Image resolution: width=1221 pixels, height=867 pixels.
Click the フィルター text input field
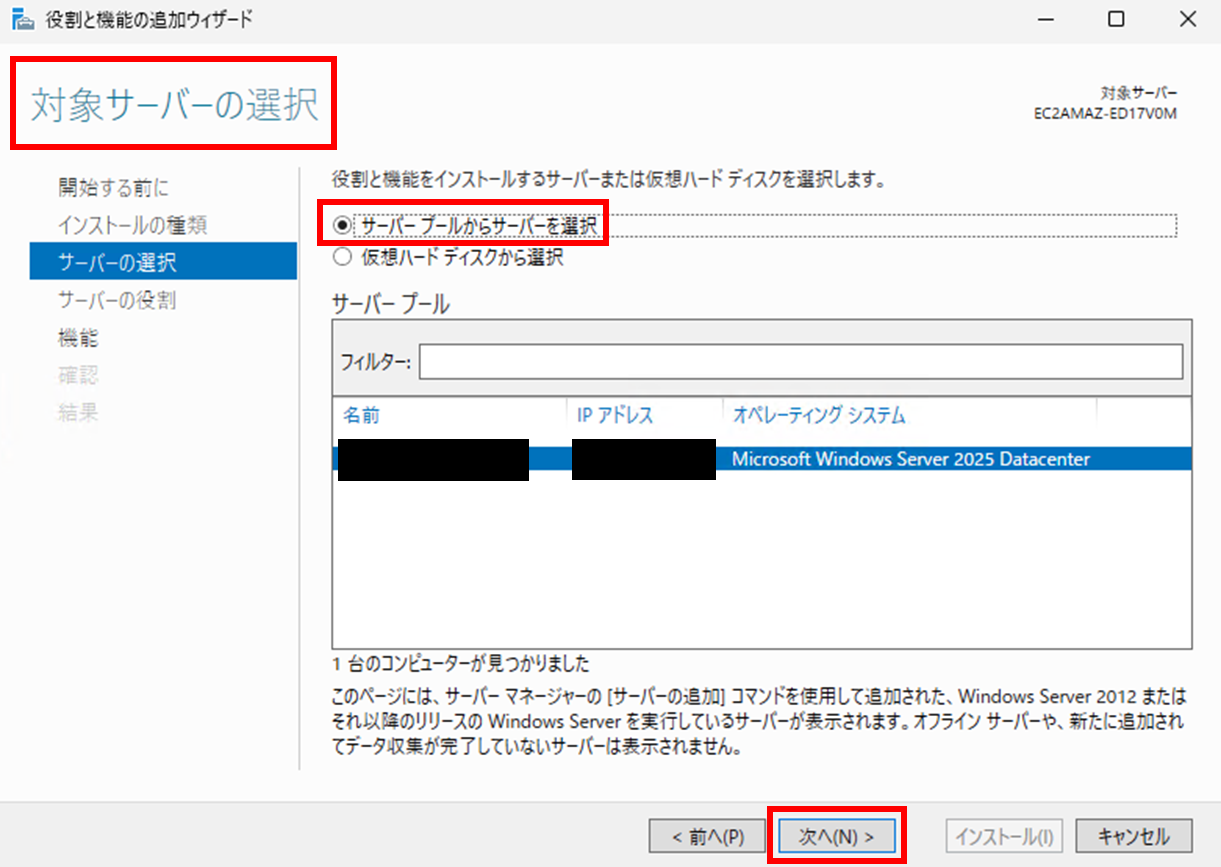(x=800, y=362)
